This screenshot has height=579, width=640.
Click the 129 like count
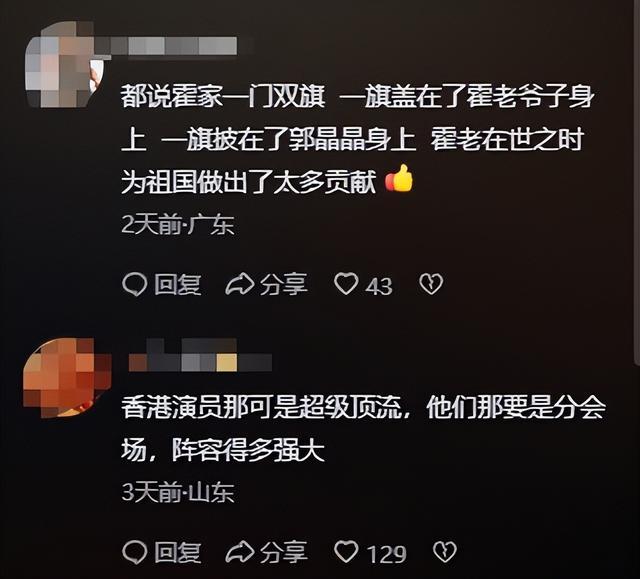tap(387, 554)
